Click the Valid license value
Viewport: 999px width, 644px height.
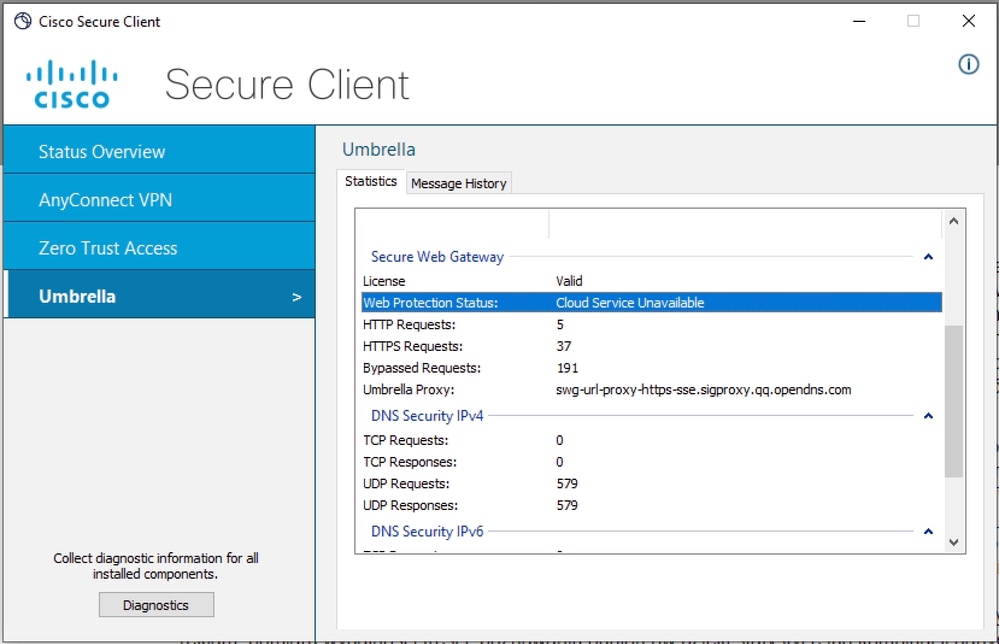coord(569,281)
